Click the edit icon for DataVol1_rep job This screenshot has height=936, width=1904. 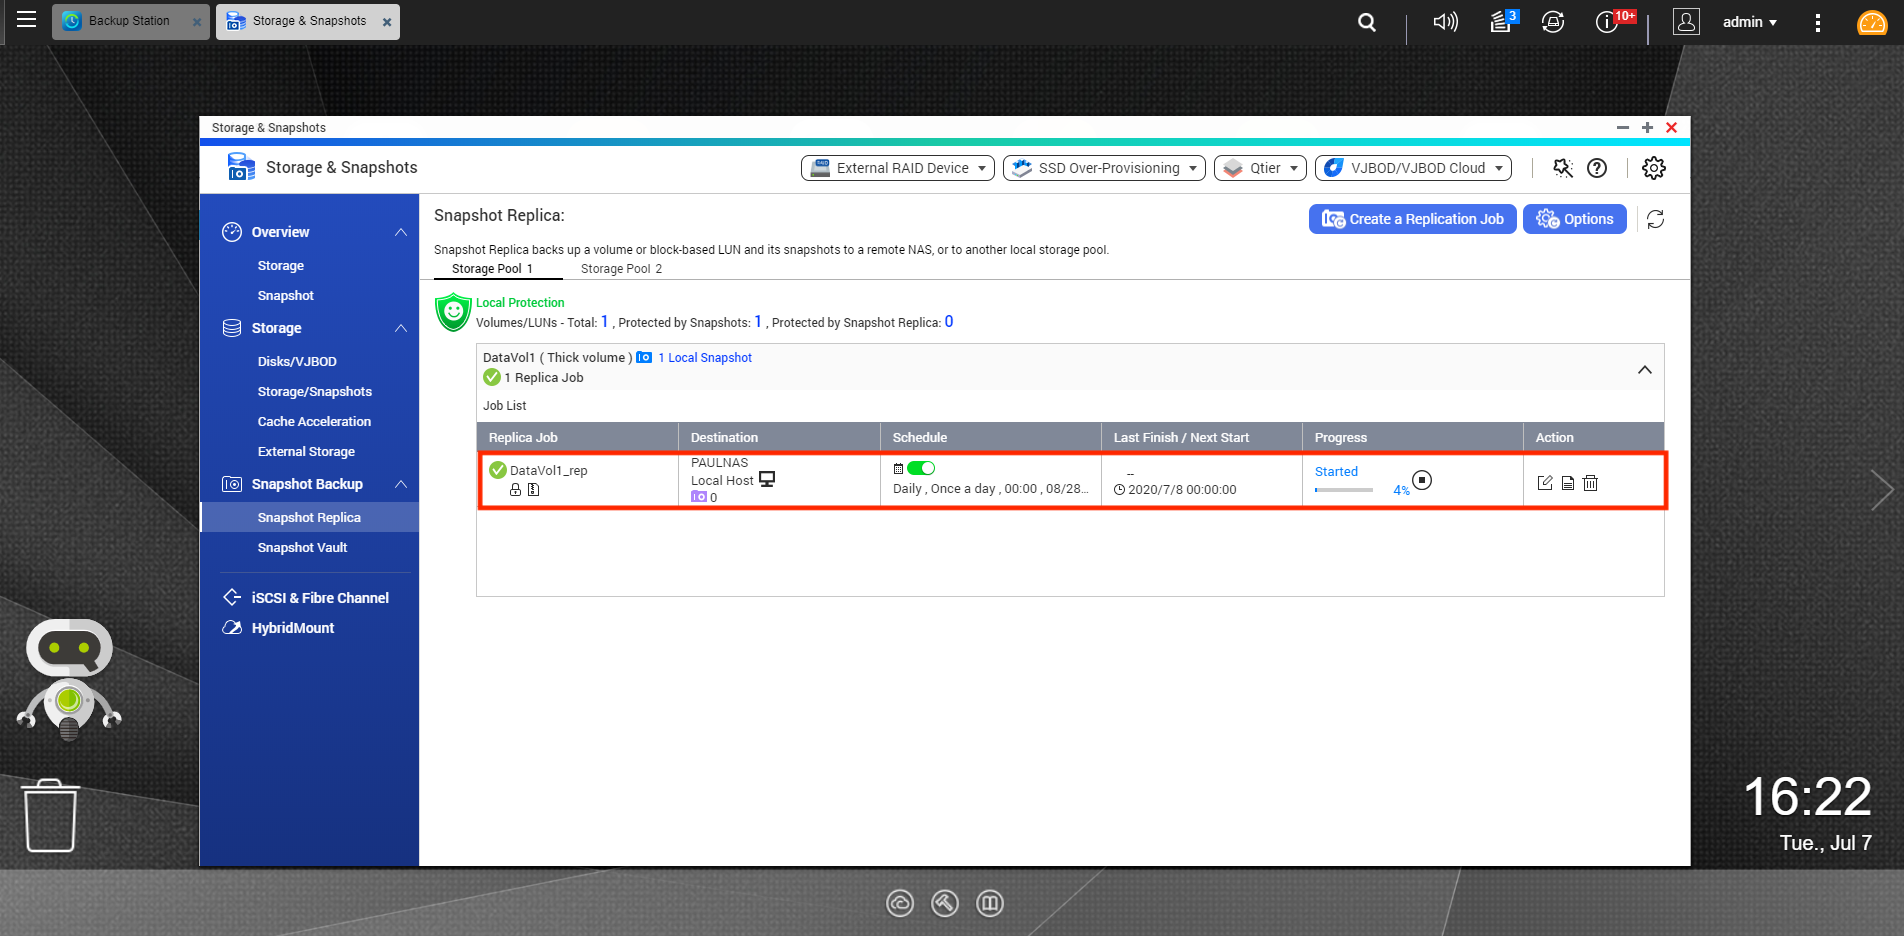(x=1545, y=483)
